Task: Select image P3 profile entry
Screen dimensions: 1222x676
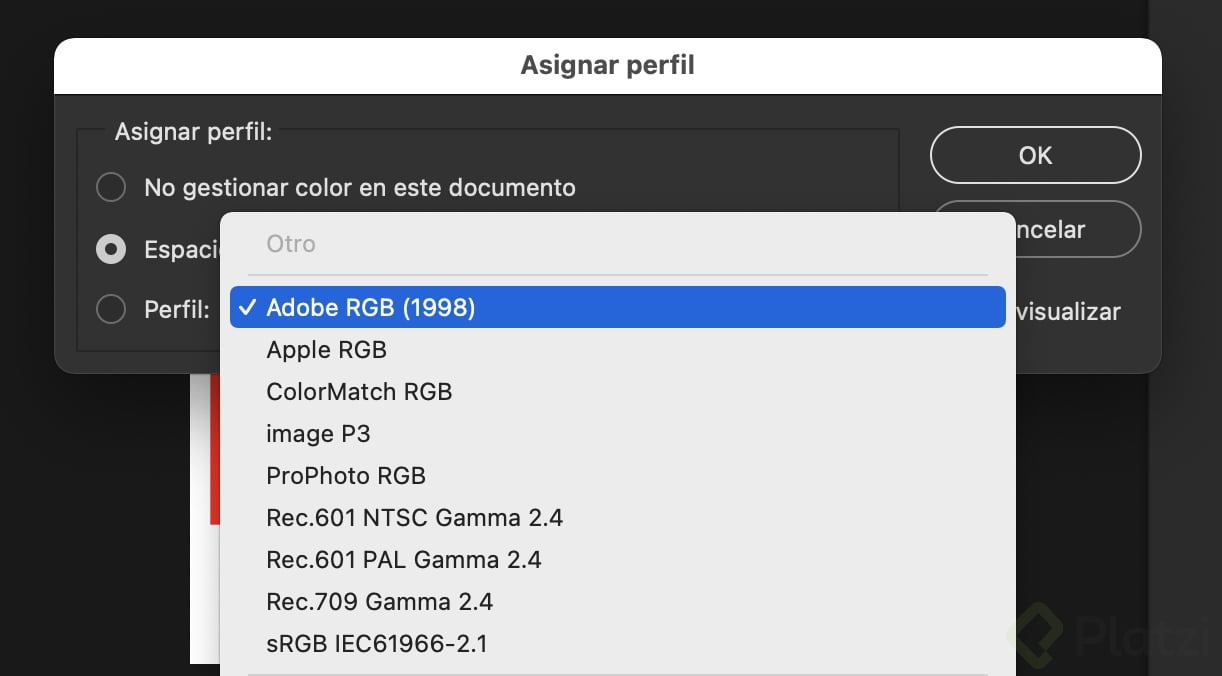Action: 318,434
